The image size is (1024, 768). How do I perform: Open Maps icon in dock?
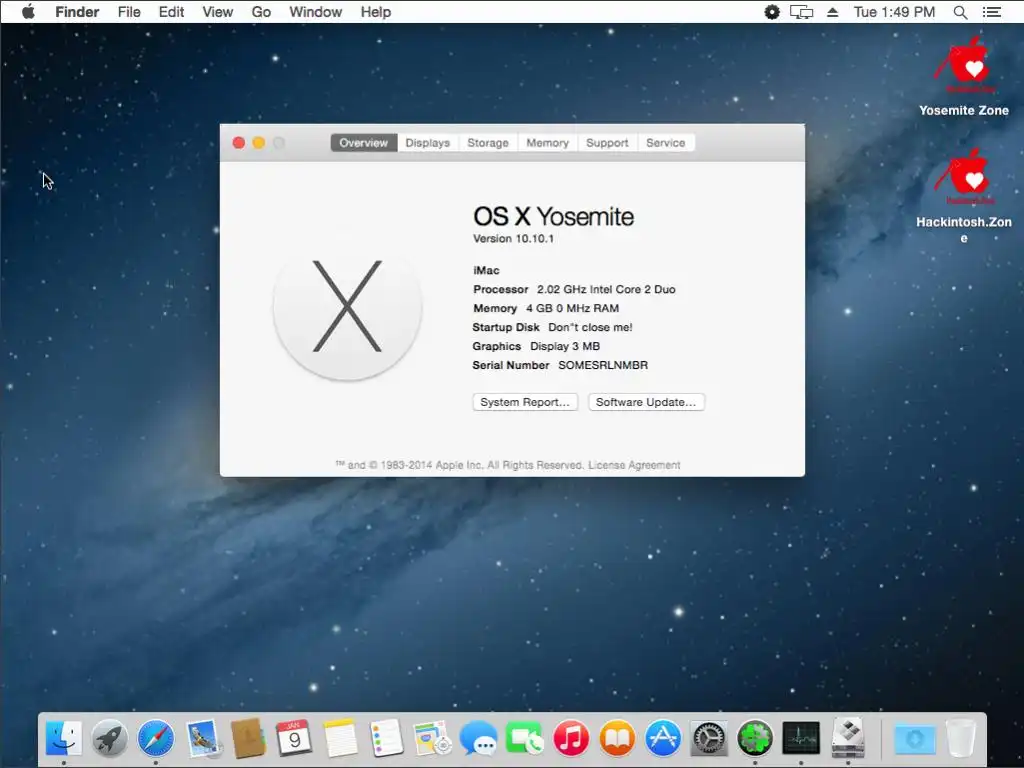coord(432,738)
